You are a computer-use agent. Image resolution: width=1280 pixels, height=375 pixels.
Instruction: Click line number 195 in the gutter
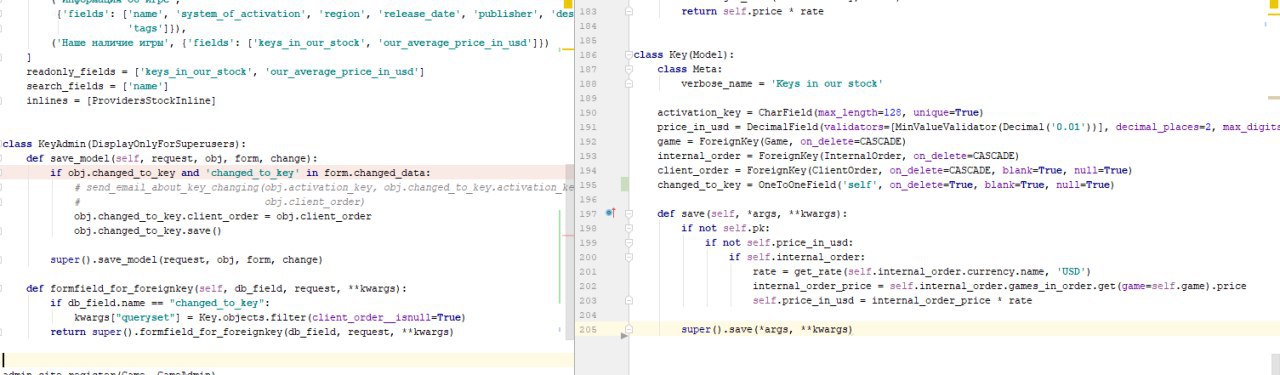[x=588, y=185]
